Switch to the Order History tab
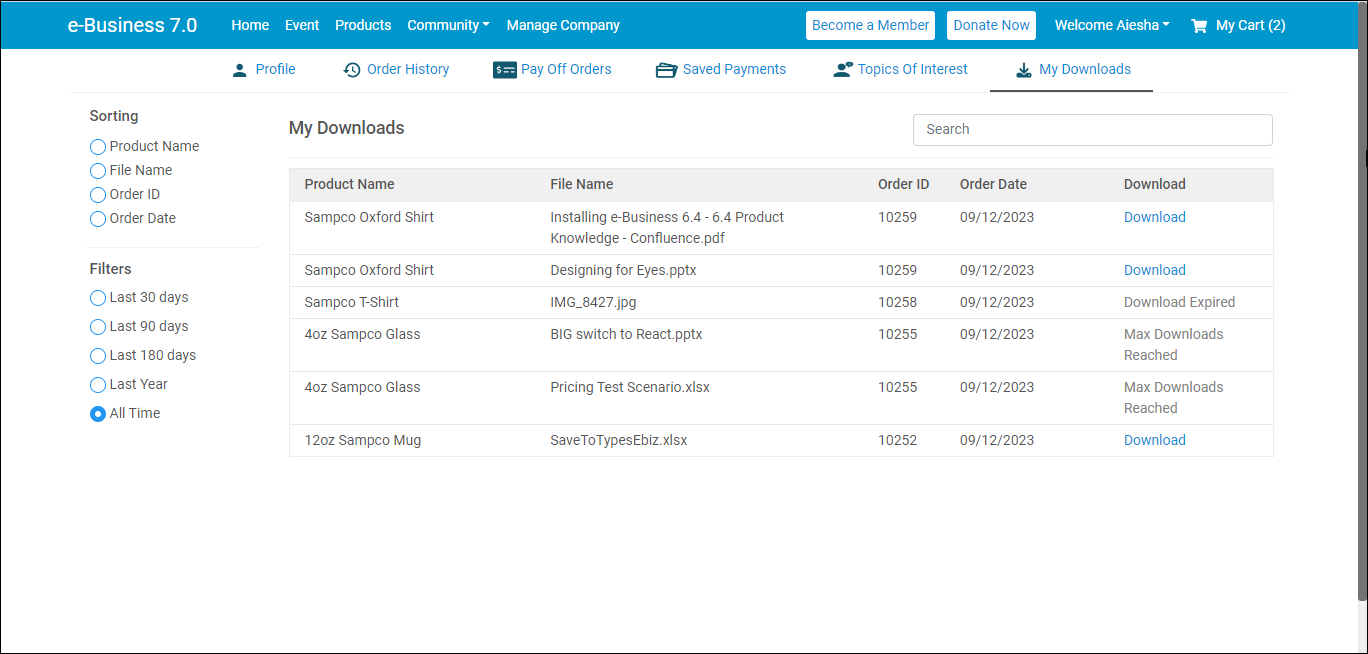 pos(396,70)
